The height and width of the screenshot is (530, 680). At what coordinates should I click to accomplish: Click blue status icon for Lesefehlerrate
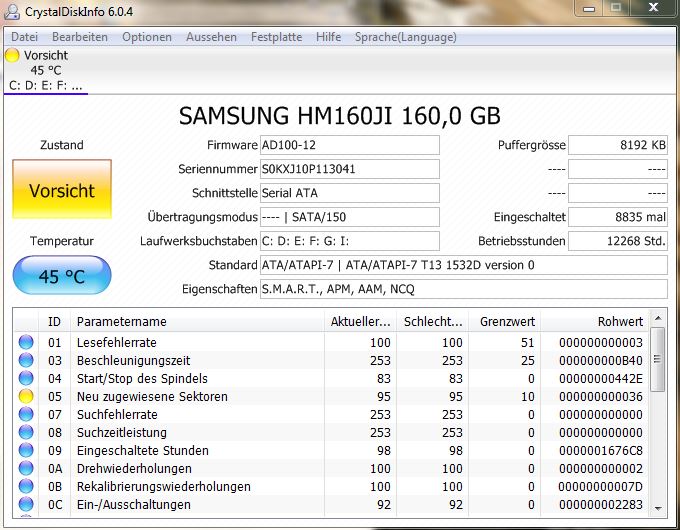(26, 342)
